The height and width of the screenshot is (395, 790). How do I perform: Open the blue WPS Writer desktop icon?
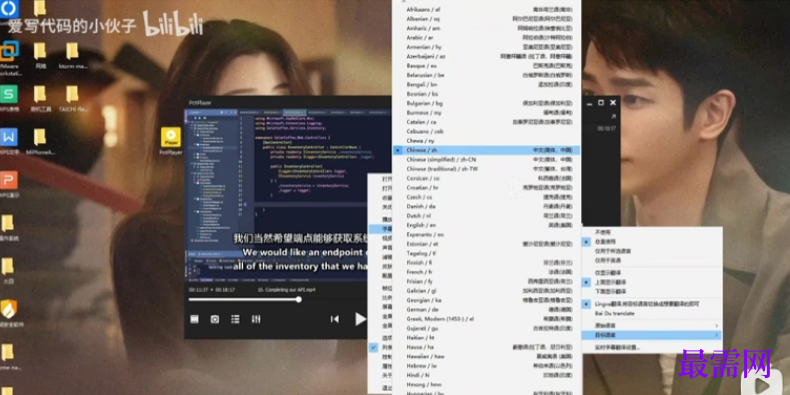click(9, 141)
